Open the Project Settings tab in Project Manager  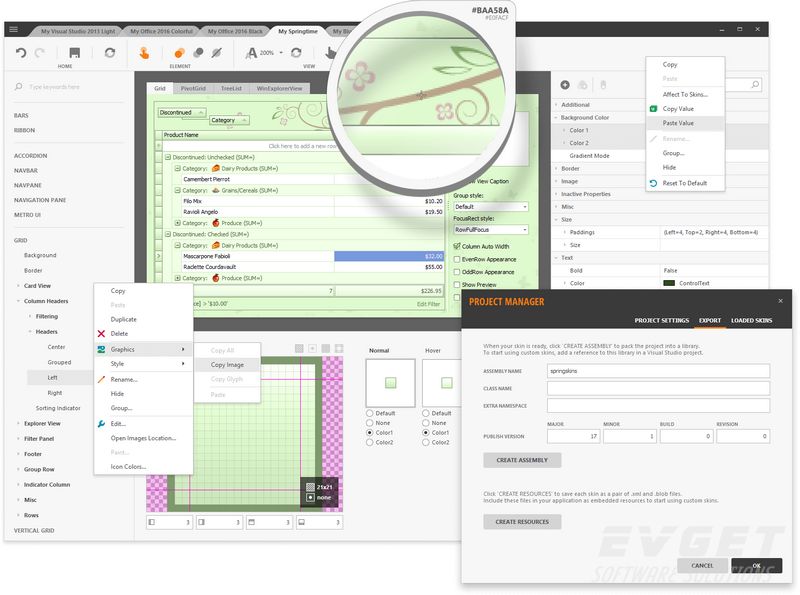(x=661, y=320)
